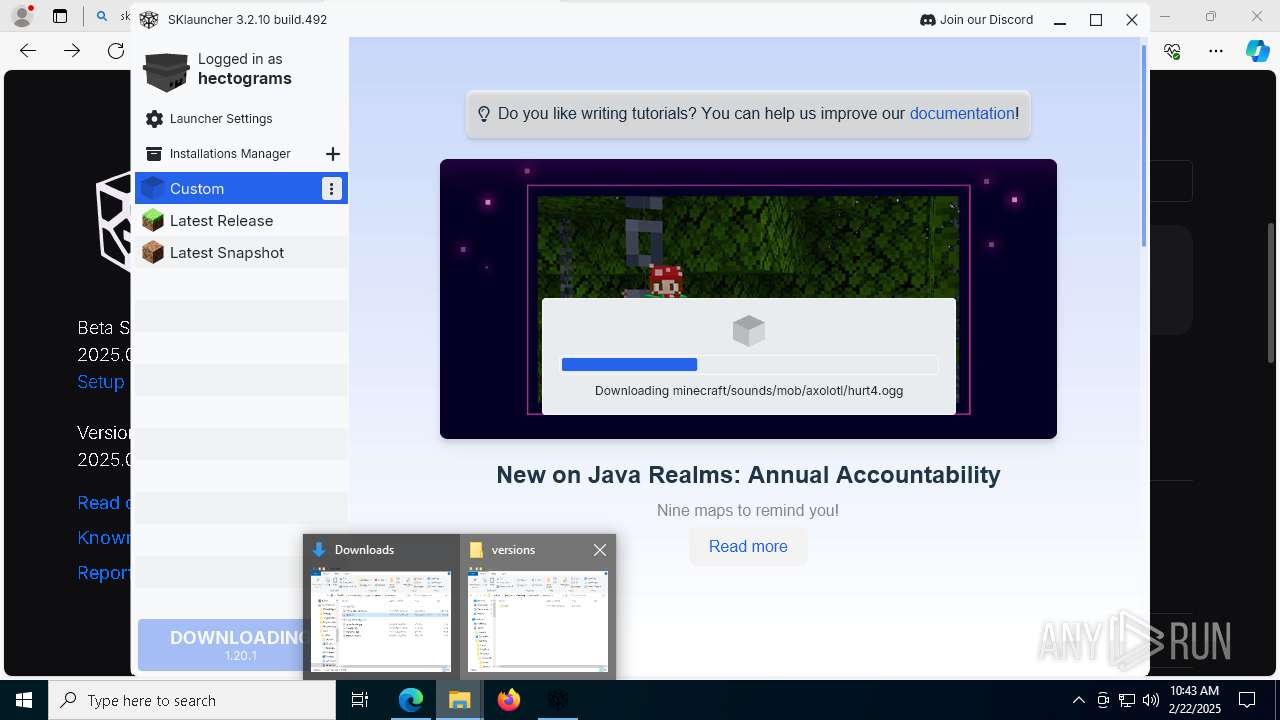Click the news banner image

tap(748, 299)
